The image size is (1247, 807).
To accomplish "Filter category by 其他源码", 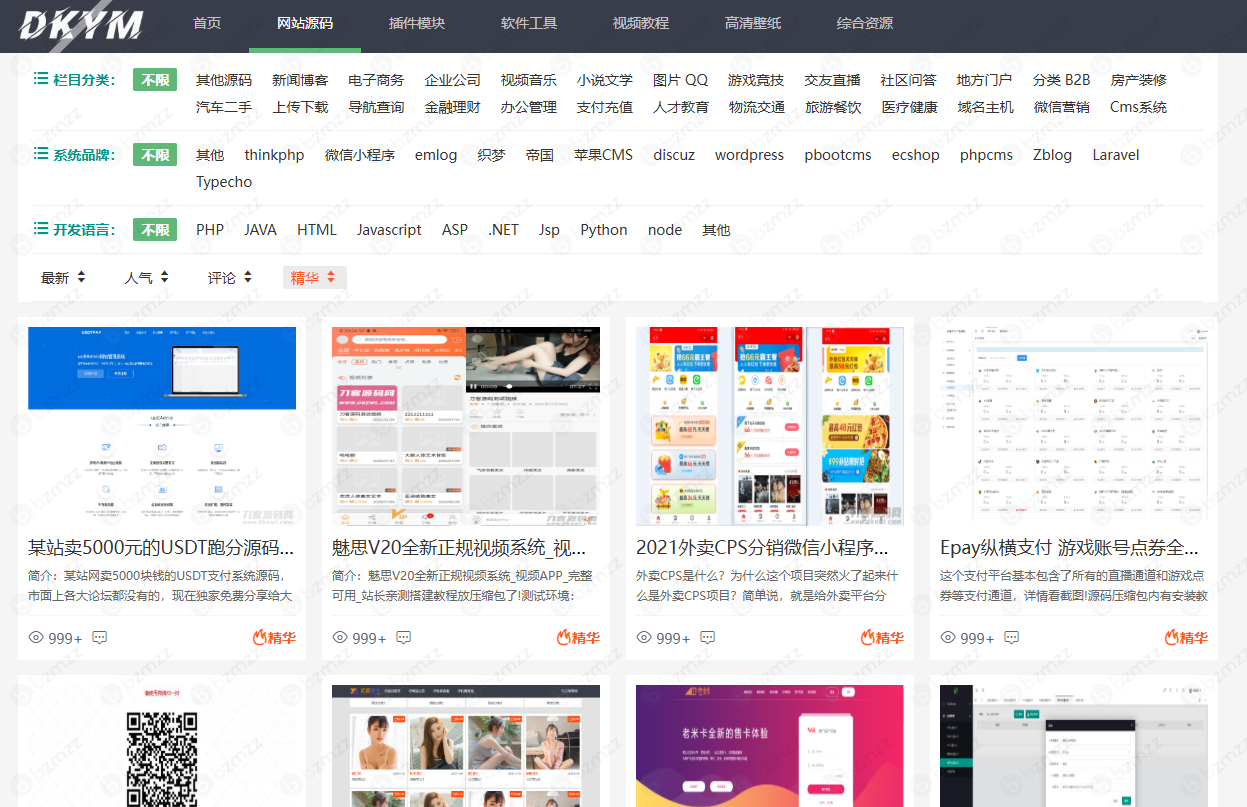I will click(x=224, y=80).
